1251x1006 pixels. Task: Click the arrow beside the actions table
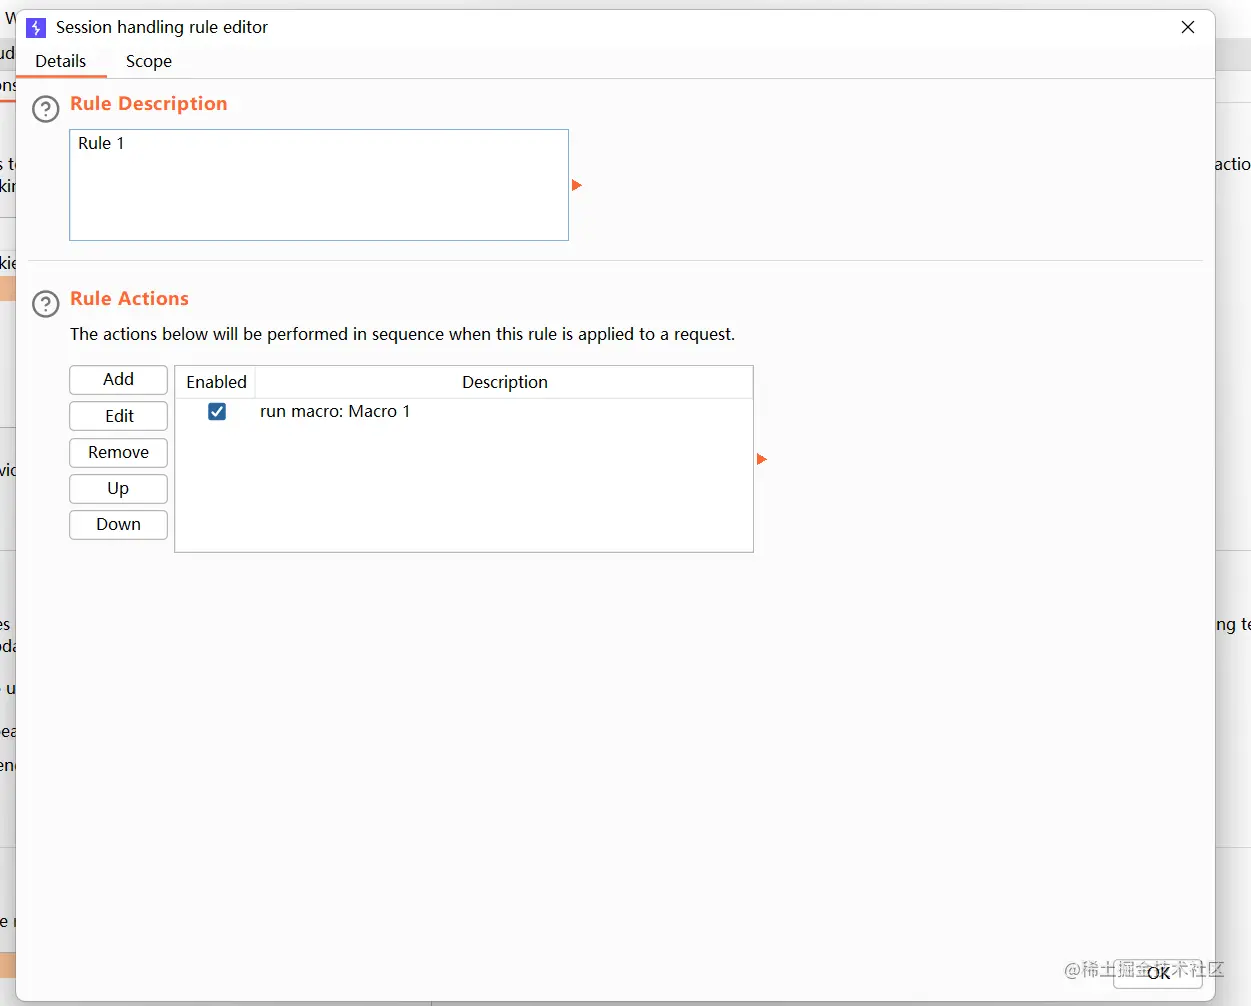761,459
